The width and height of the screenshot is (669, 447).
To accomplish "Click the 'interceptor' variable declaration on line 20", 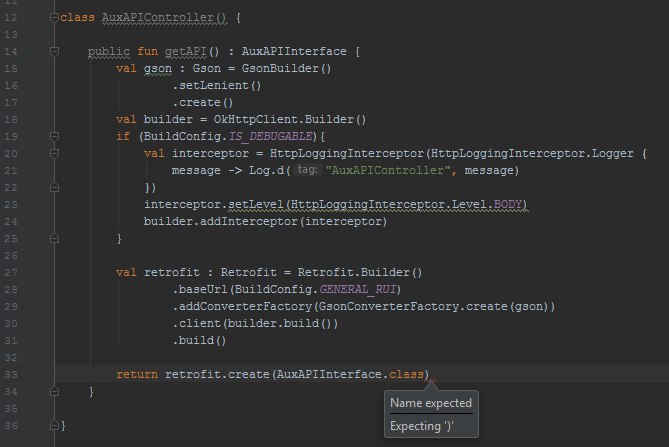I will 210,154.
